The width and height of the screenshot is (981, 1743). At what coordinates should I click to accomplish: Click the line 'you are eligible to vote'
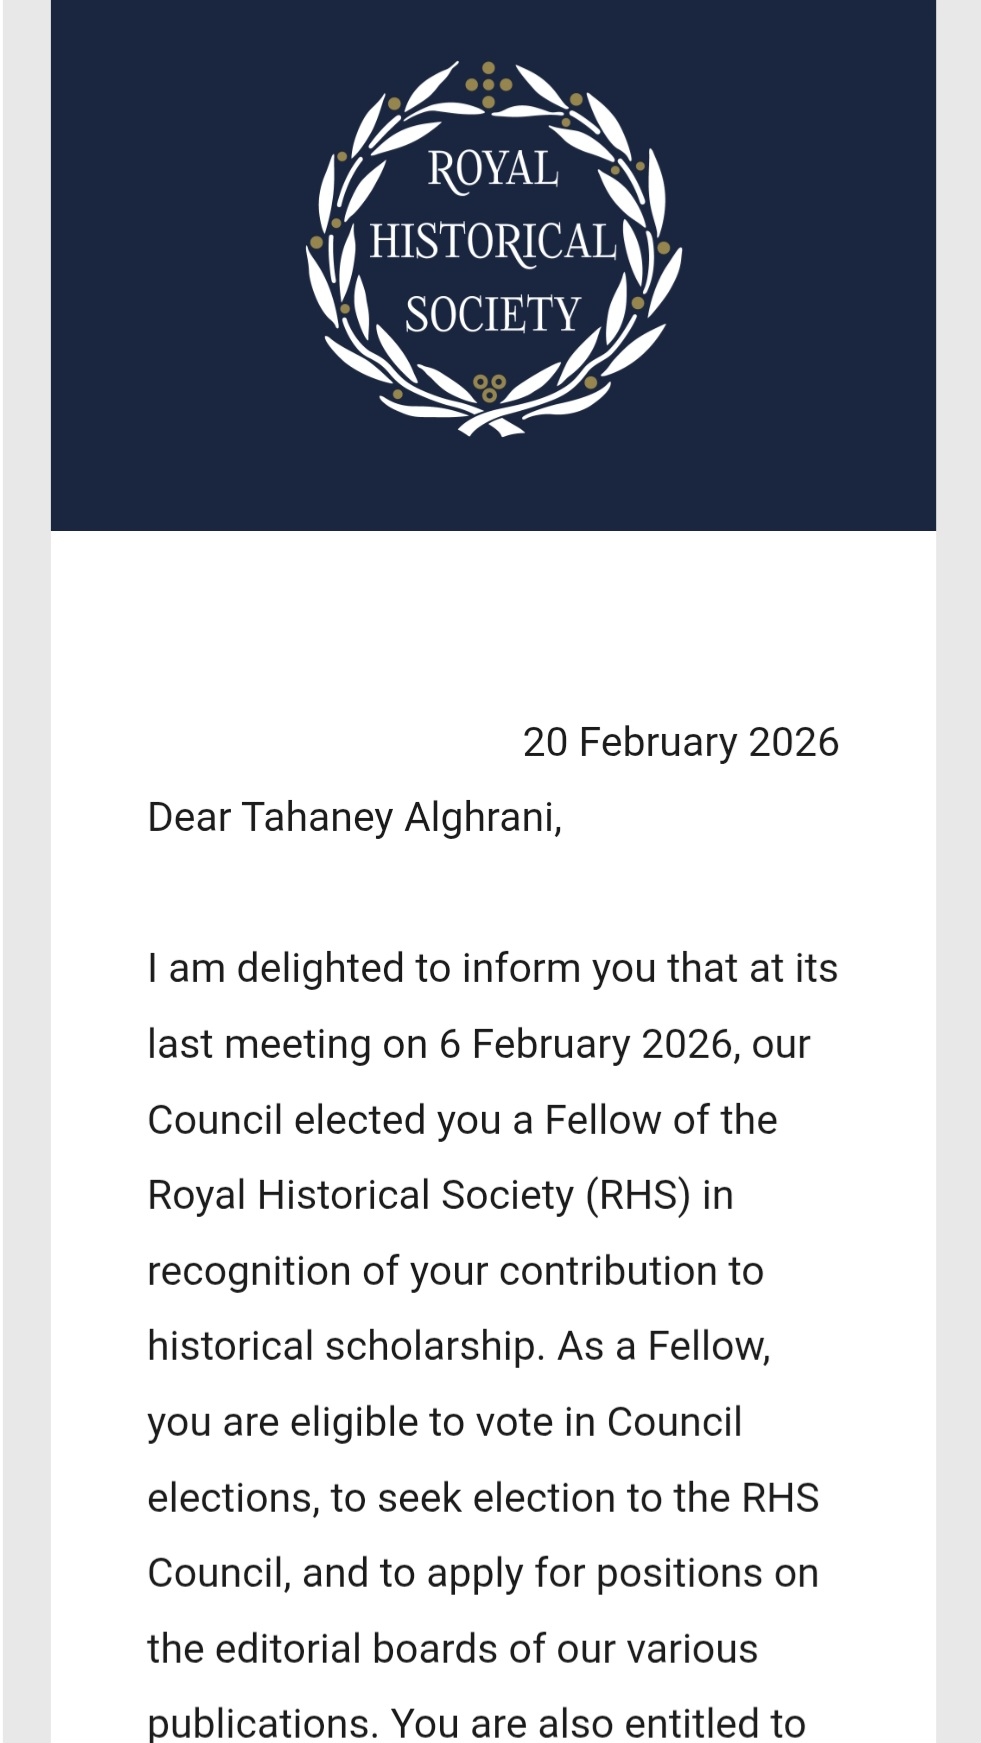click(444, 1422)
